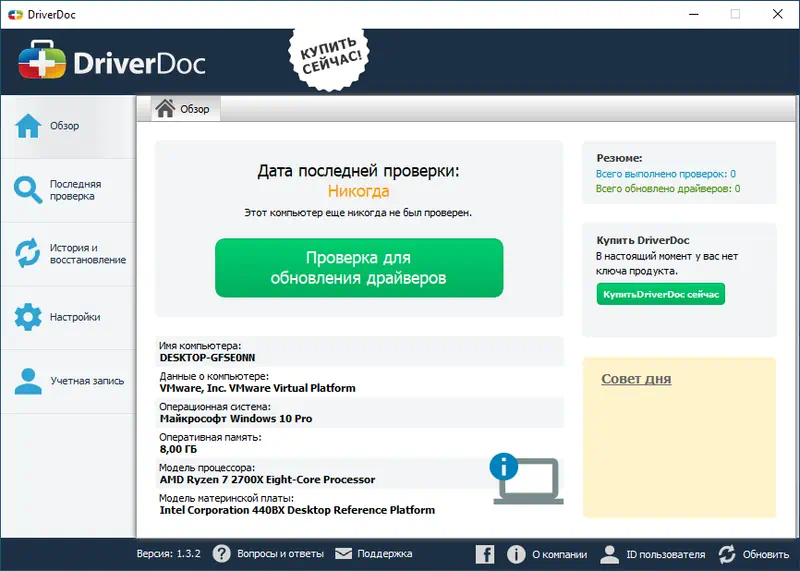Image resolution: width=800 pixels, height=571 pixels.
Task: Click the Дата последней проверки: heading
Action: (358, 170)
